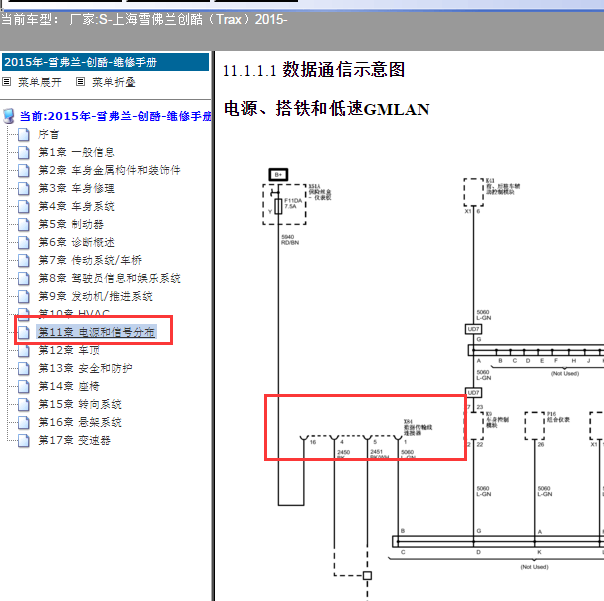604x601 pixels.
Task: Click the page icon beside 第17章
Action: pos(24,441)
